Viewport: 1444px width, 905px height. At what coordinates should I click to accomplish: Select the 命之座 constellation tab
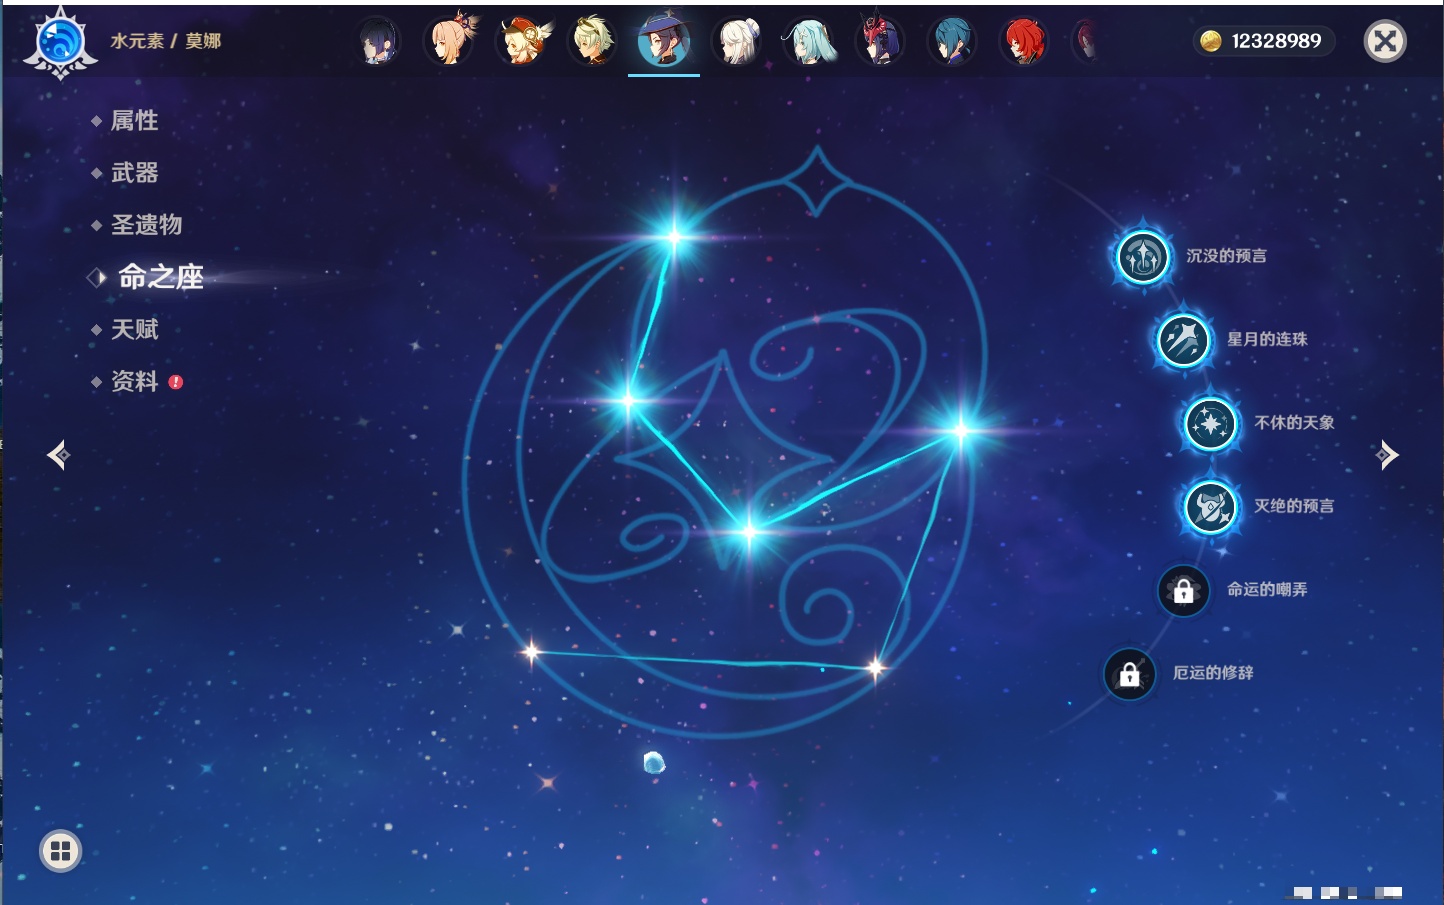tap(161, 277)
